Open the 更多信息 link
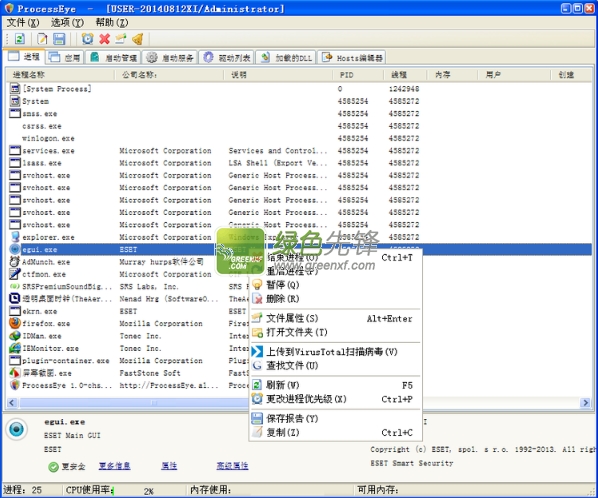 pos(115,466)
